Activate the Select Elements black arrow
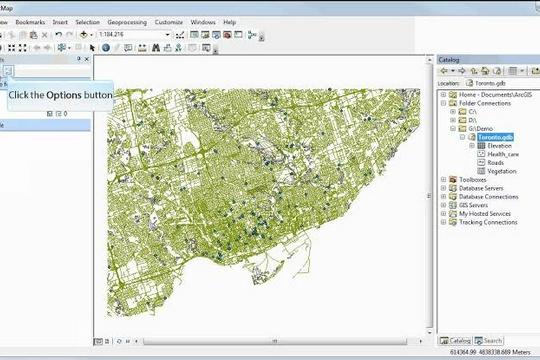Viewport: 540px width, 360px height. [92, 48]
